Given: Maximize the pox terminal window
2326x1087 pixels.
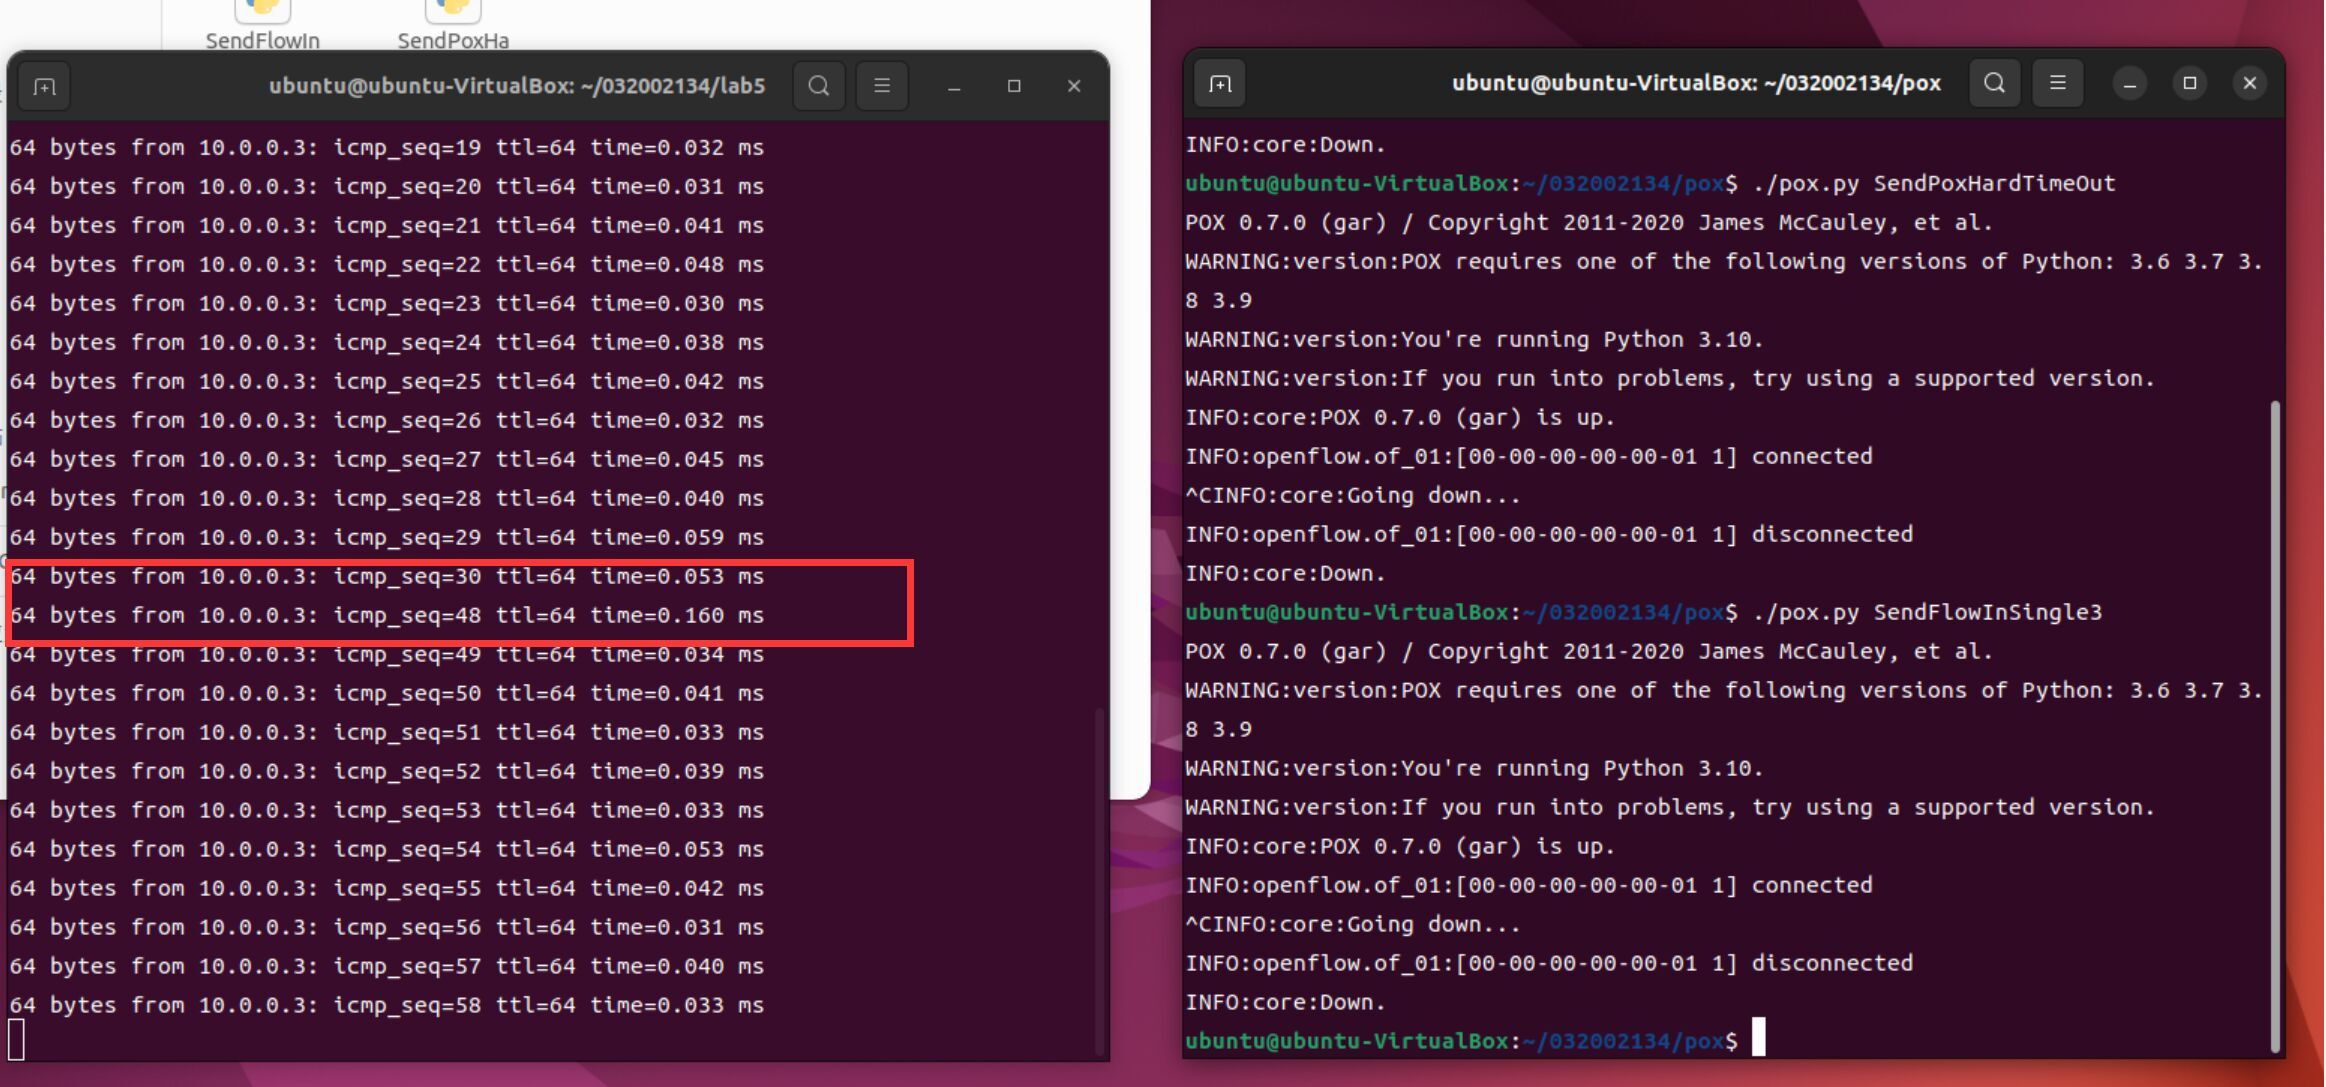Looking at the screenshot, I should 2190,84.
